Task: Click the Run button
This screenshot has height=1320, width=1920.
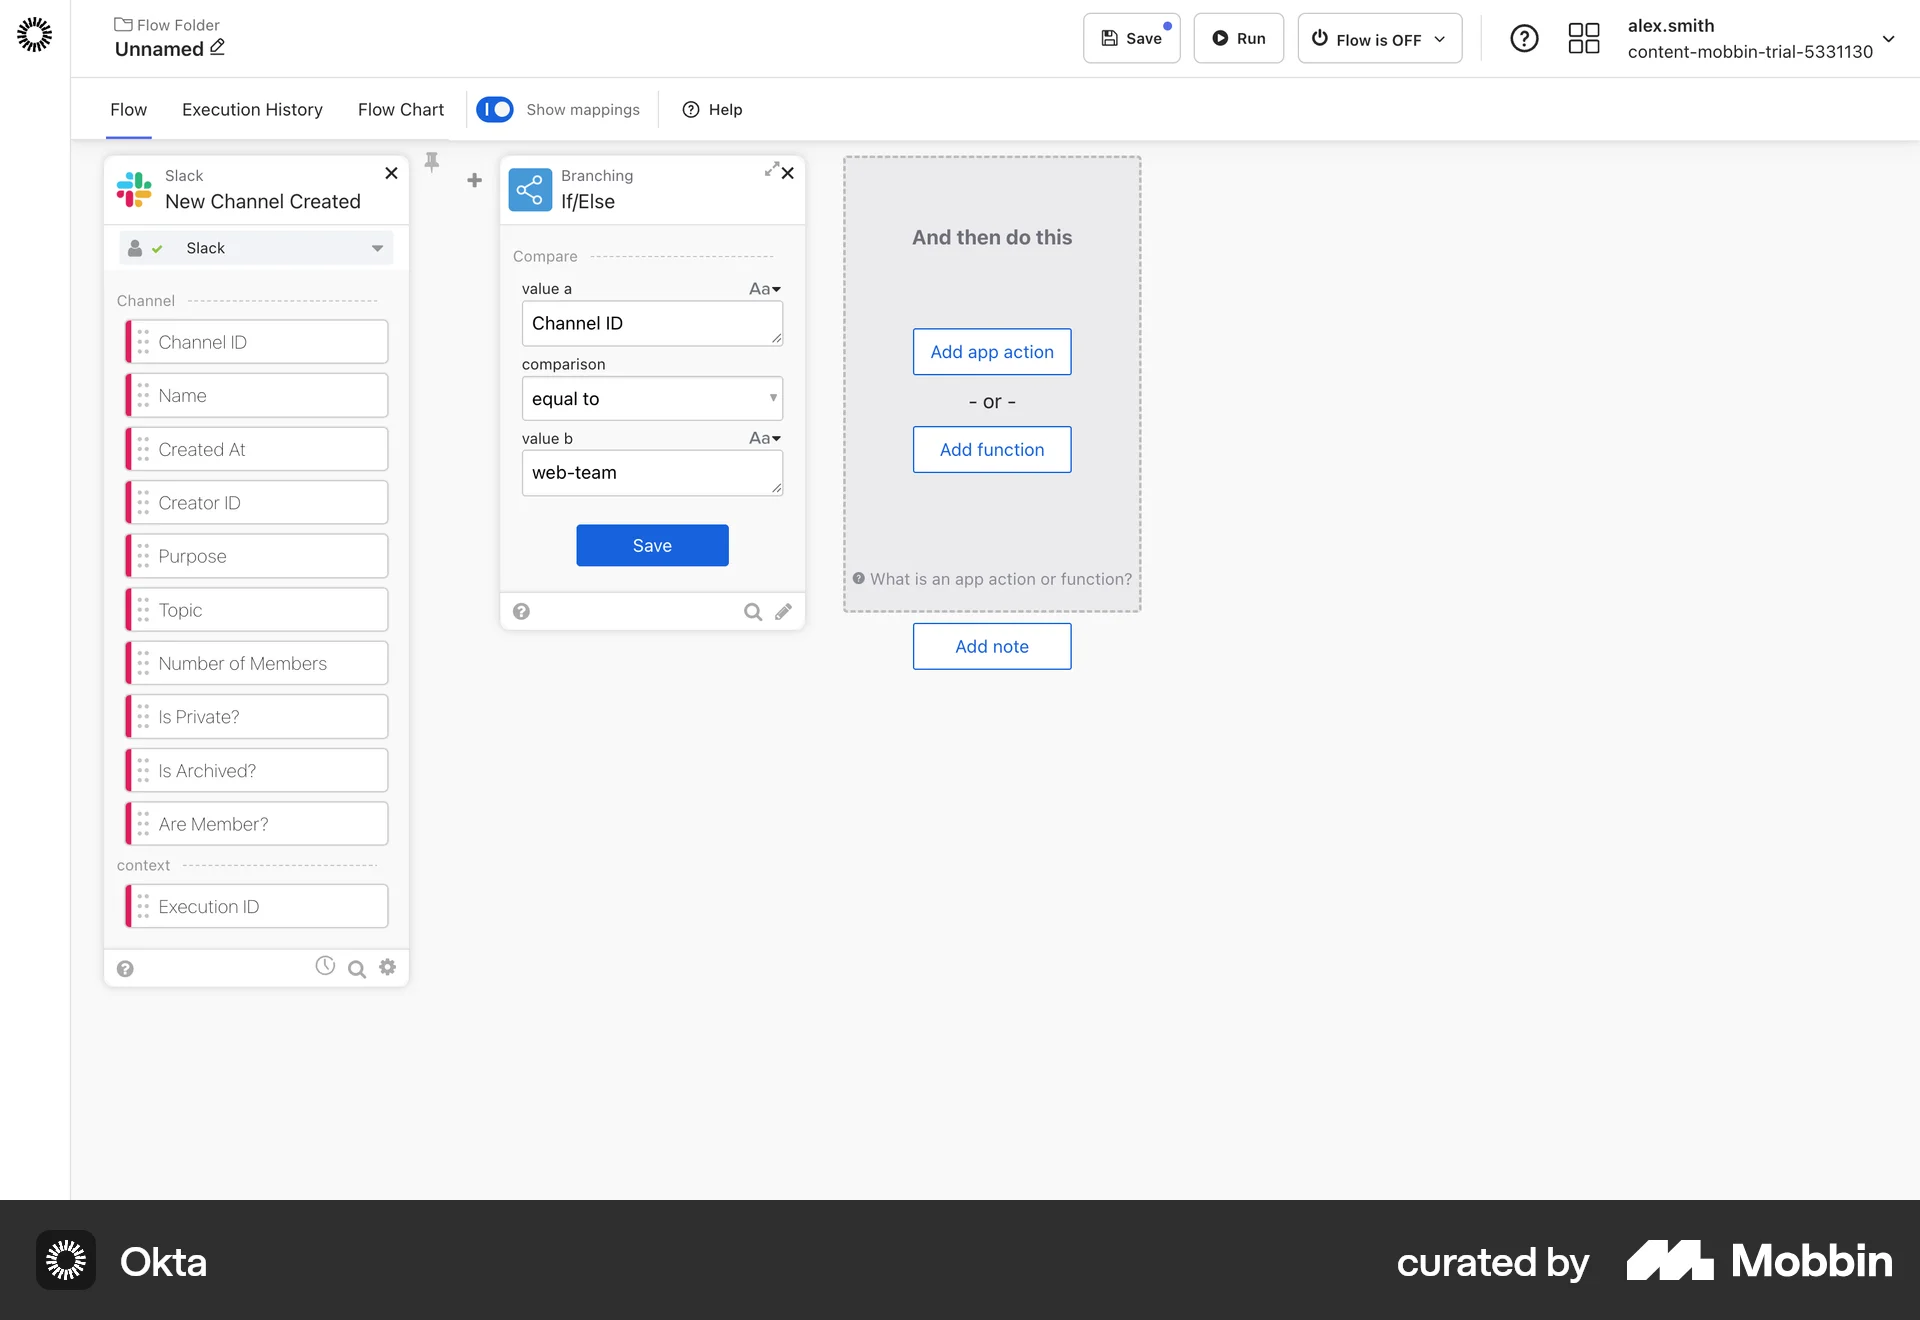Action: [x=1238, y=38]
